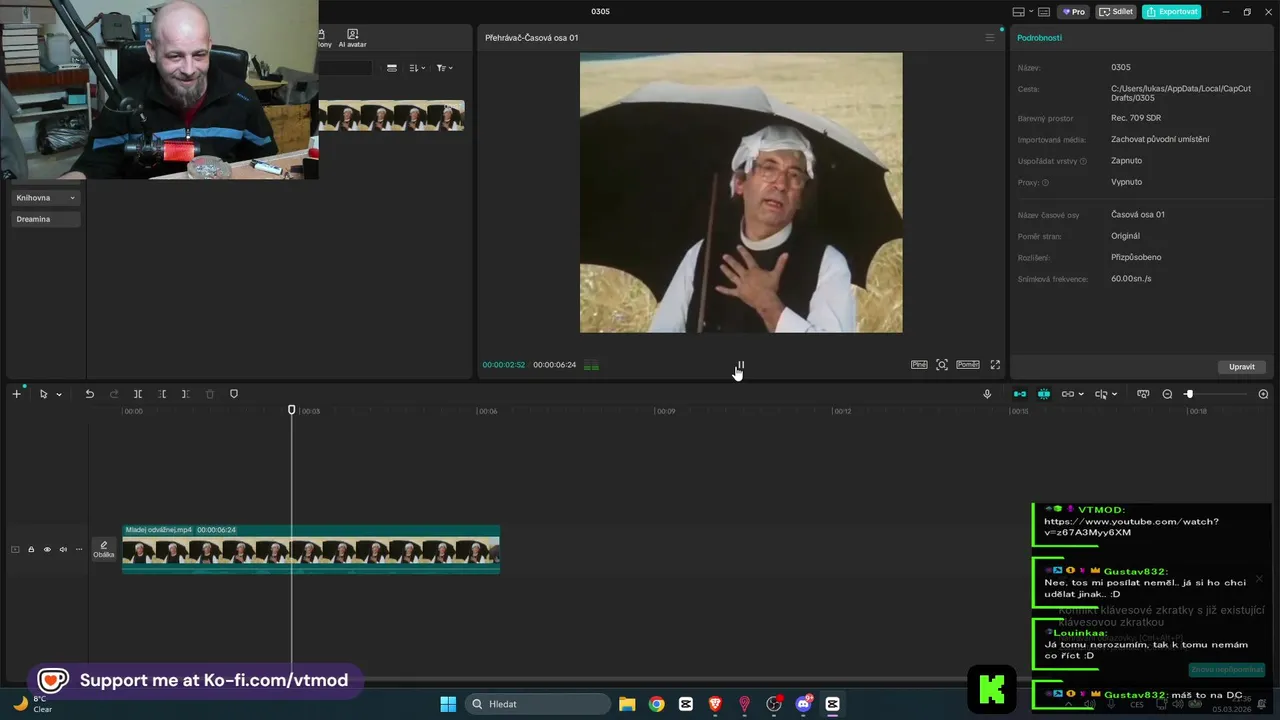Click the info icon next to Uspořádat vrstvy
The image size is (1280, 720).
point(1083,161)
